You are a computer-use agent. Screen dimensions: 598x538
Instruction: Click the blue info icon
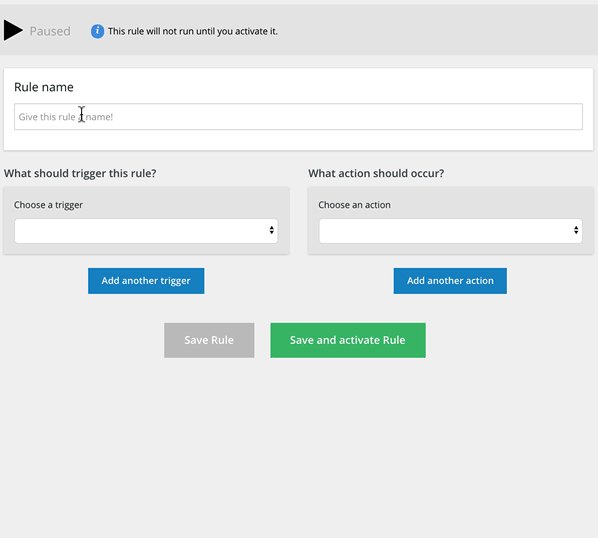pyautogui.click(x=97, y=31)
